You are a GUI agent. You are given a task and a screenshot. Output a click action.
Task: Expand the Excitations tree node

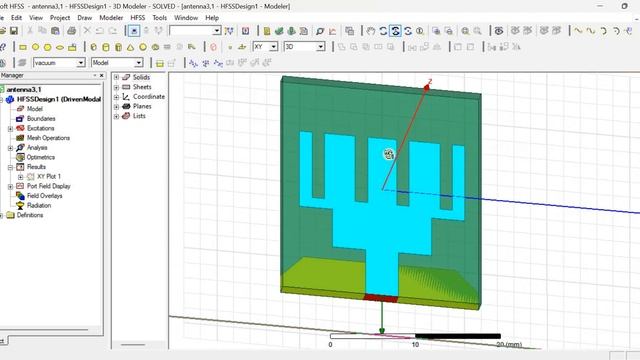click(11, 129)
